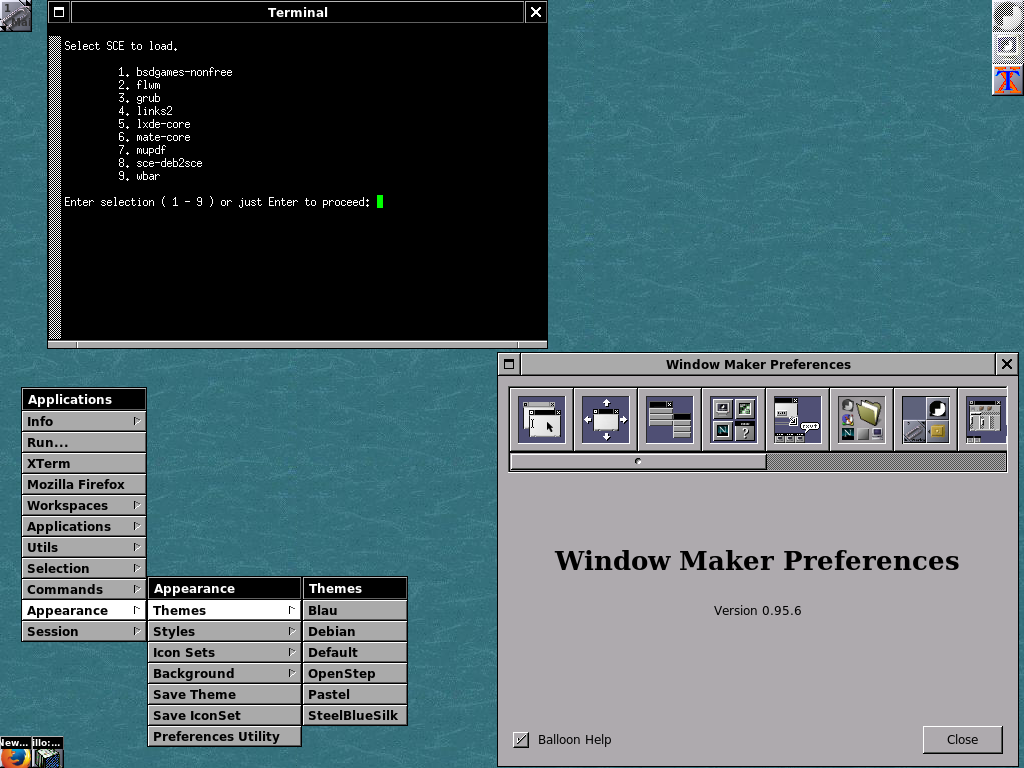Viewport: 1024px width, 768px height.
Task: Click the Firefox minimized window icon
Action: (x=15, y=753)
